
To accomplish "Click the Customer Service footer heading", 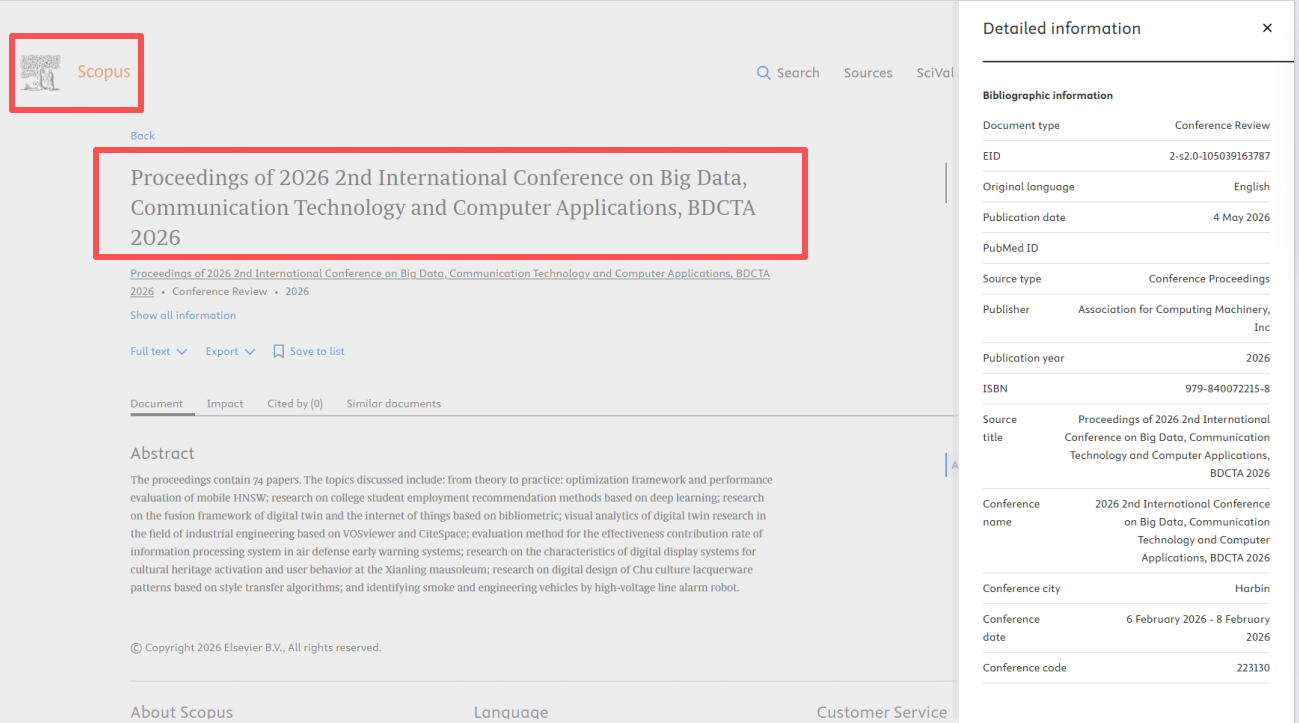I will (882, 713).
